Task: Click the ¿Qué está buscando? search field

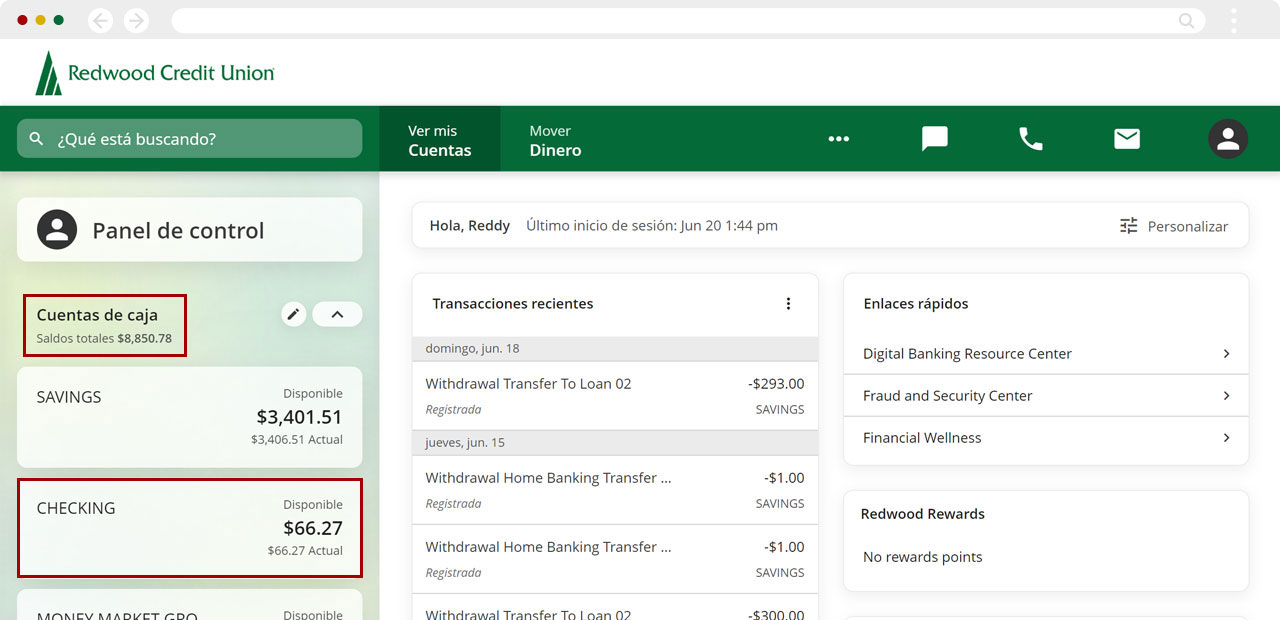Action: coord(190,139)
